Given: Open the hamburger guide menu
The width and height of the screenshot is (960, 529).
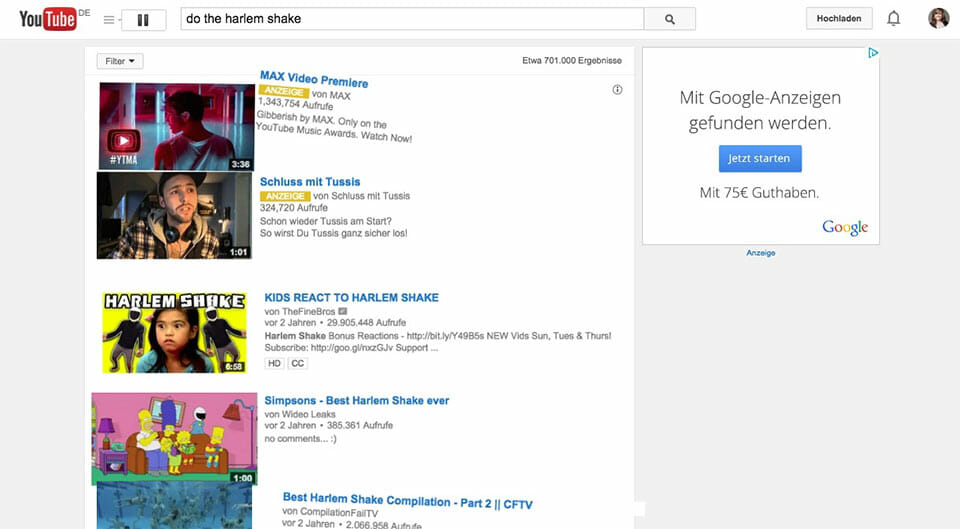Looking at the screenshot, I should (x=109, y=20).
